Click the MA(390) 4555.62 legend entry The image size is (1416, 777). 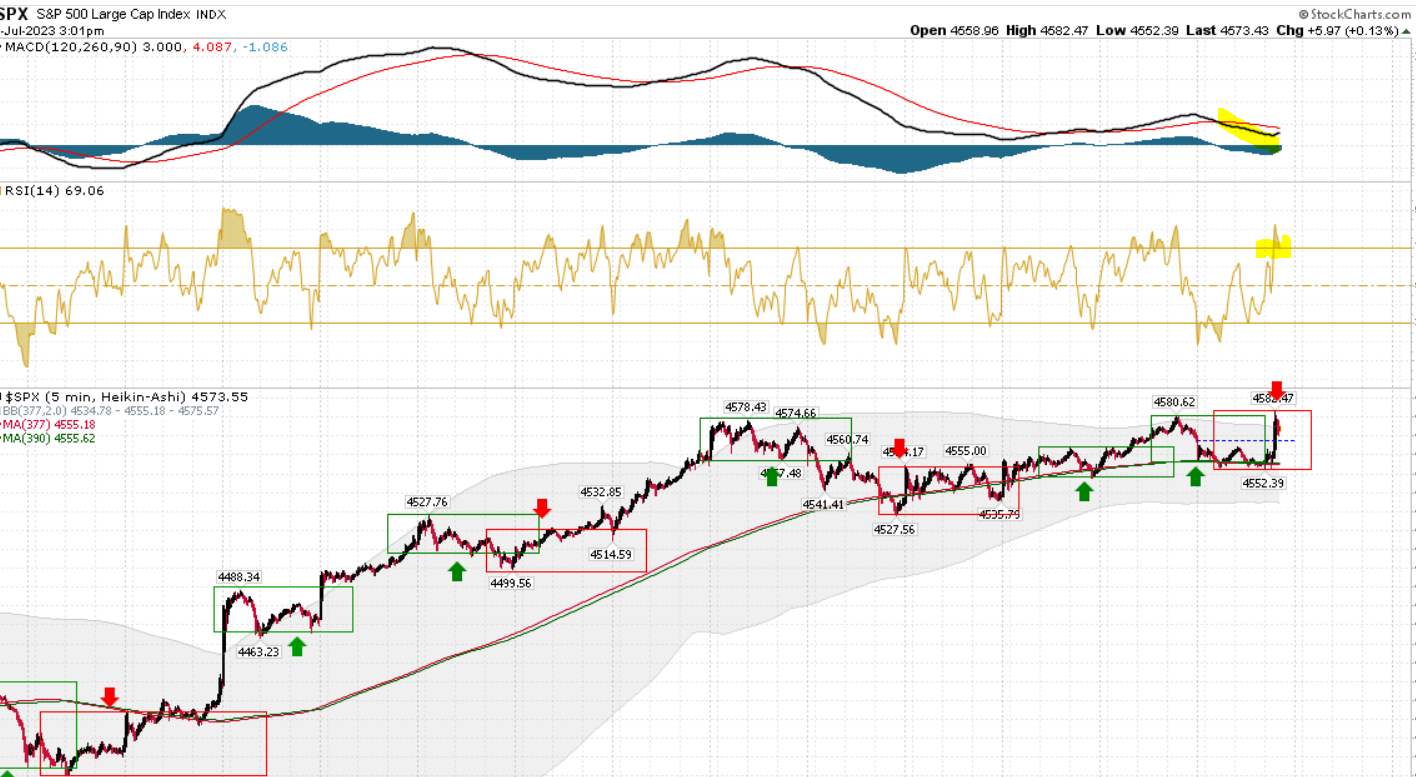(49, 438)
